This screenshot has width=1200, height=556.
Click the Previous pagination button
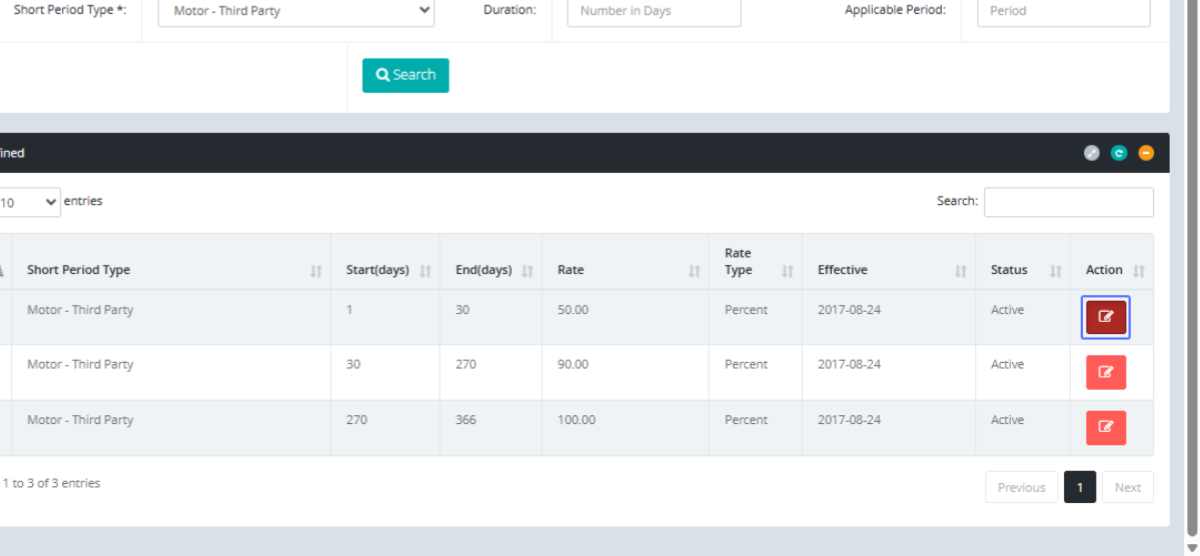pyautogui.click(x=1021, y=487)
